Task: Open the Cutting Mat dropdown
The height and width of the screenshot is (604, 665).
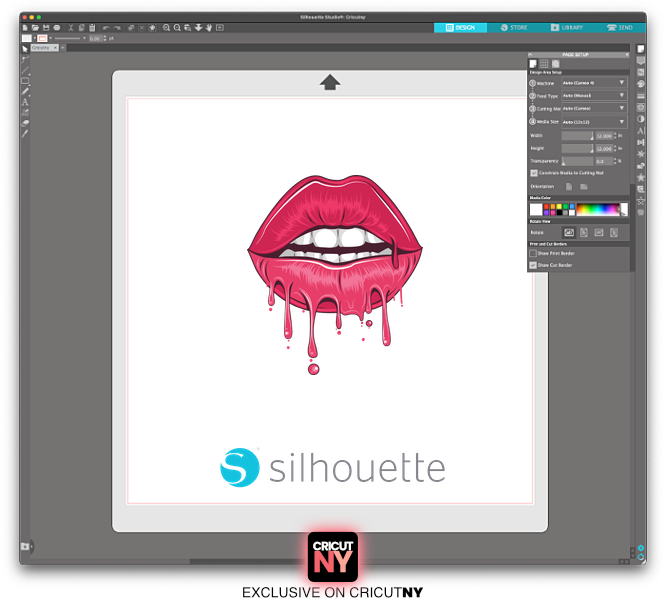Action: coord(594,109)
